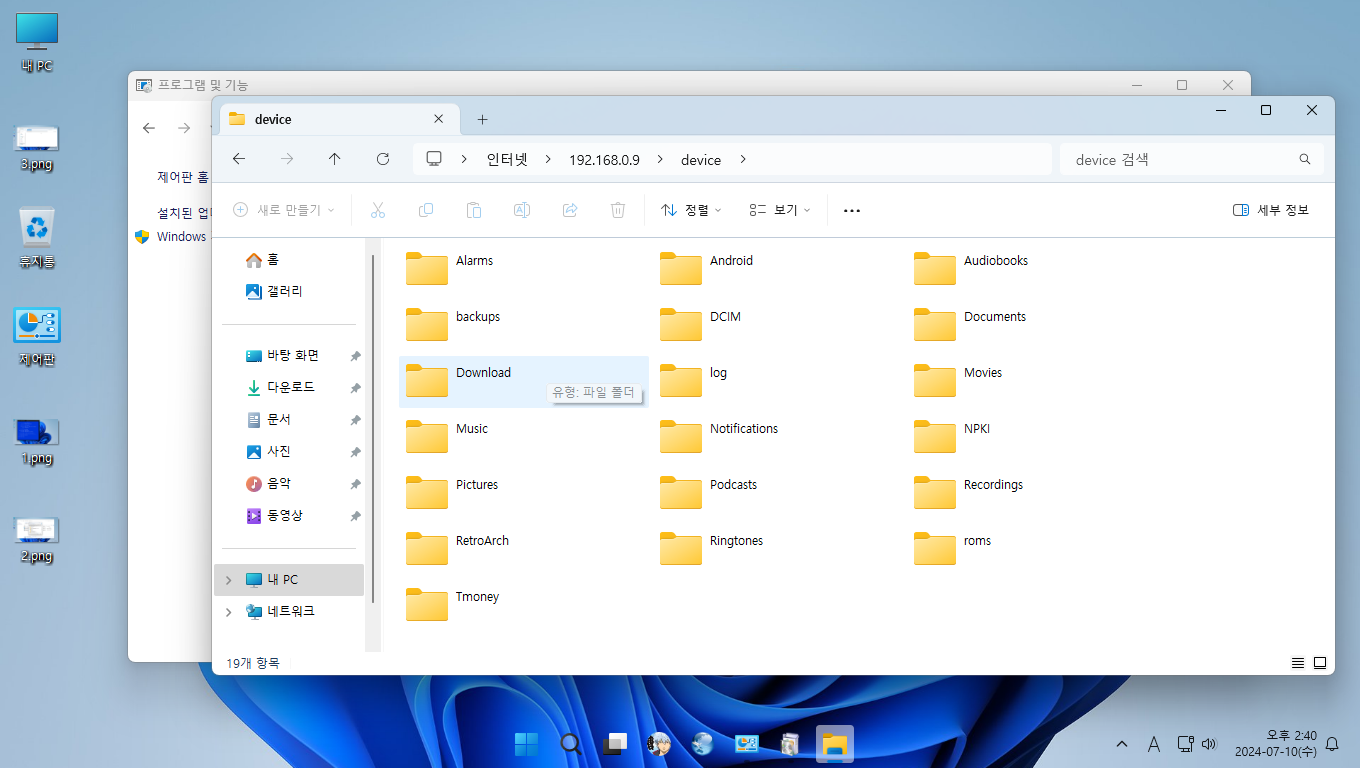Open 다운로드 in quick access

point(290,388)
